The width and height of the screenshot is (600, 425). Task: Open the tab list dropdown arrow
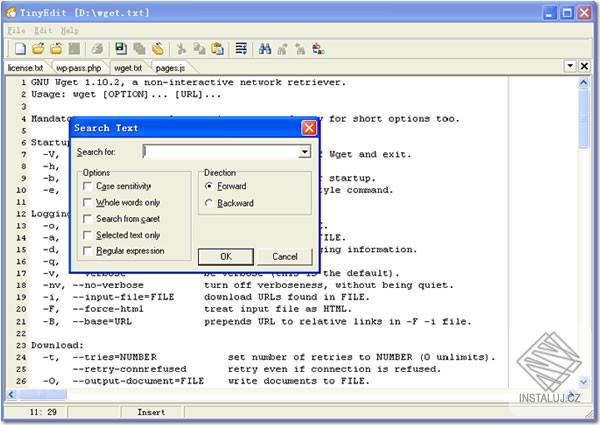(570, 66)
